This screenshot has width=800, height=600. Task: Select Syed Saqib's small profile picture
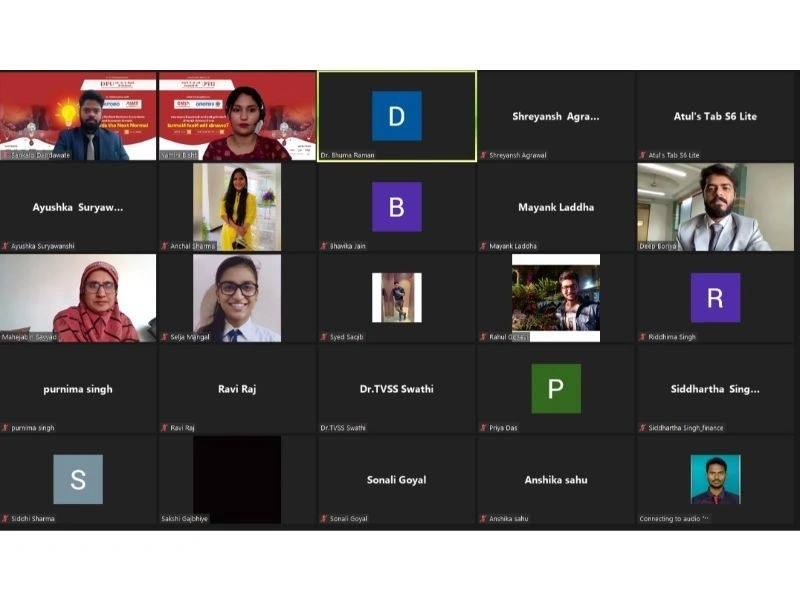coord(397,297)
